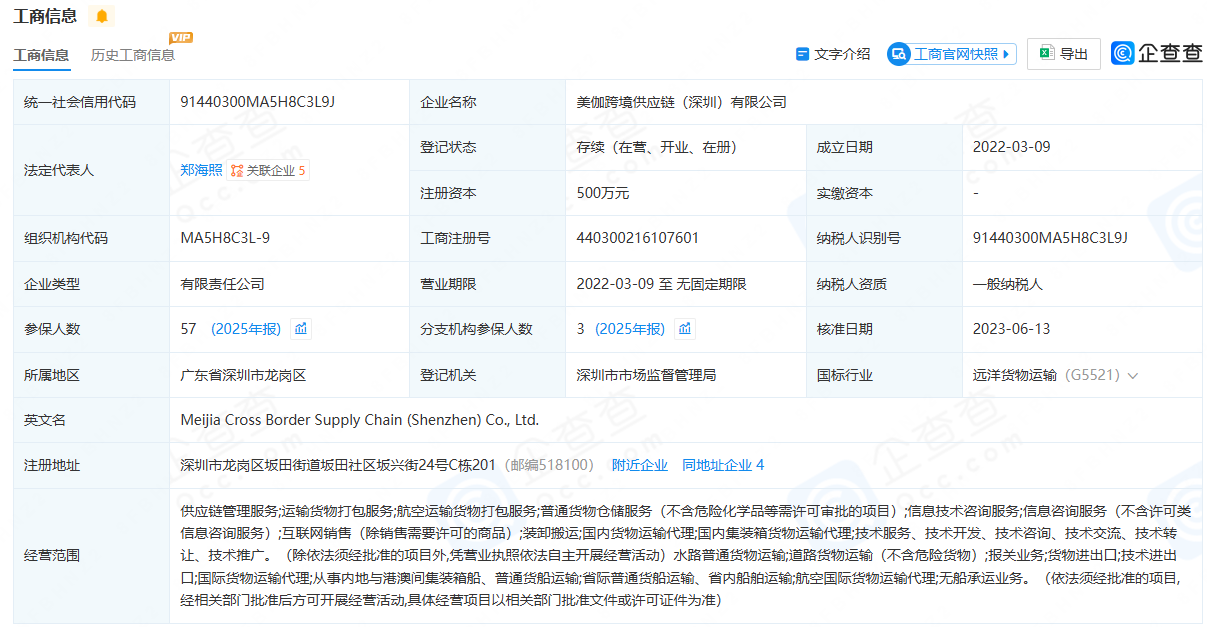
Task: Select the organization code MA5H8C3L-9
Action: [225, 238]
